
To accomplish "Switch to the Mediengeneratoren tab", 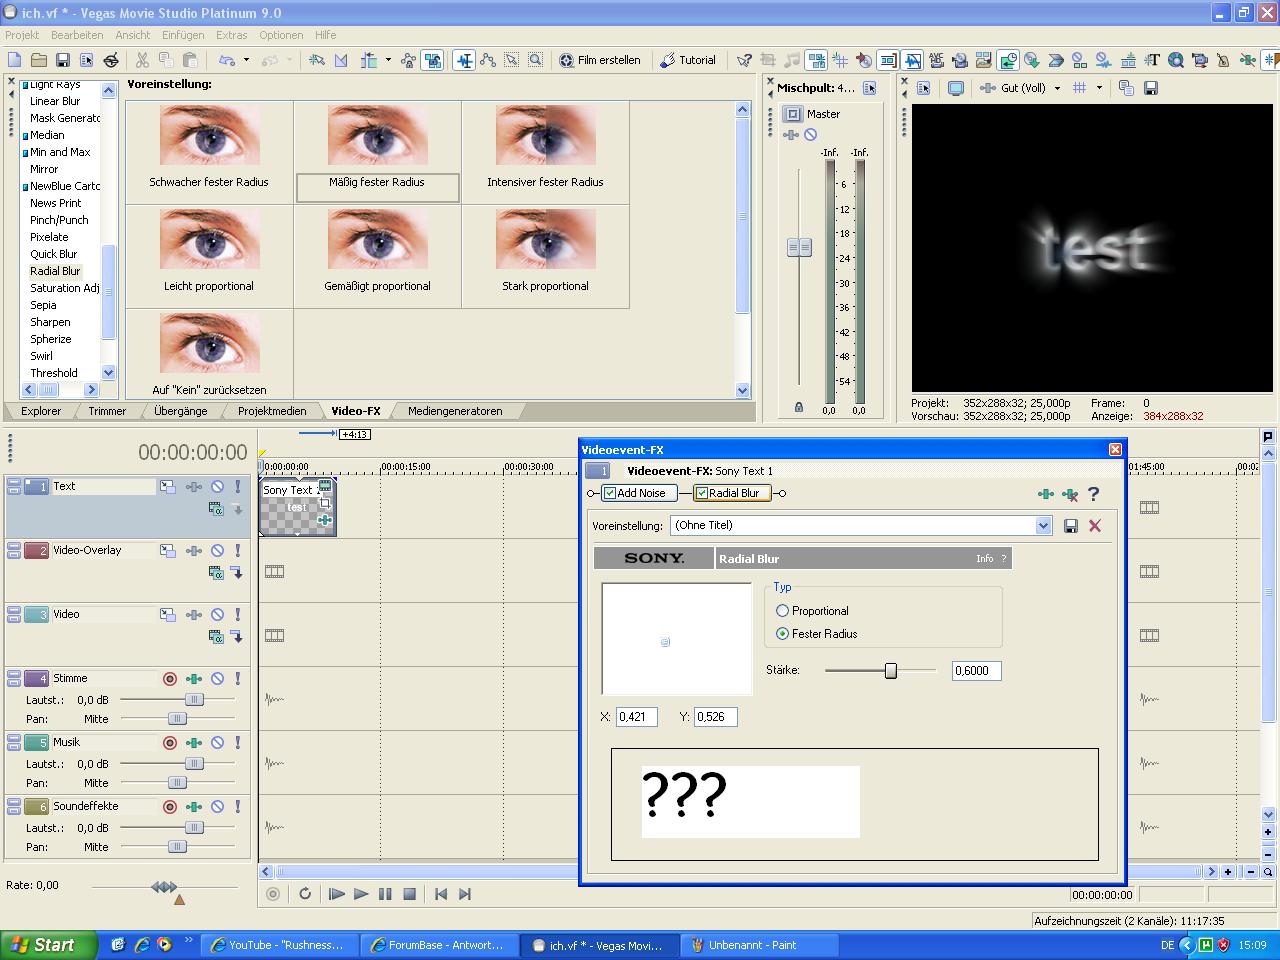I will point(455,411).
